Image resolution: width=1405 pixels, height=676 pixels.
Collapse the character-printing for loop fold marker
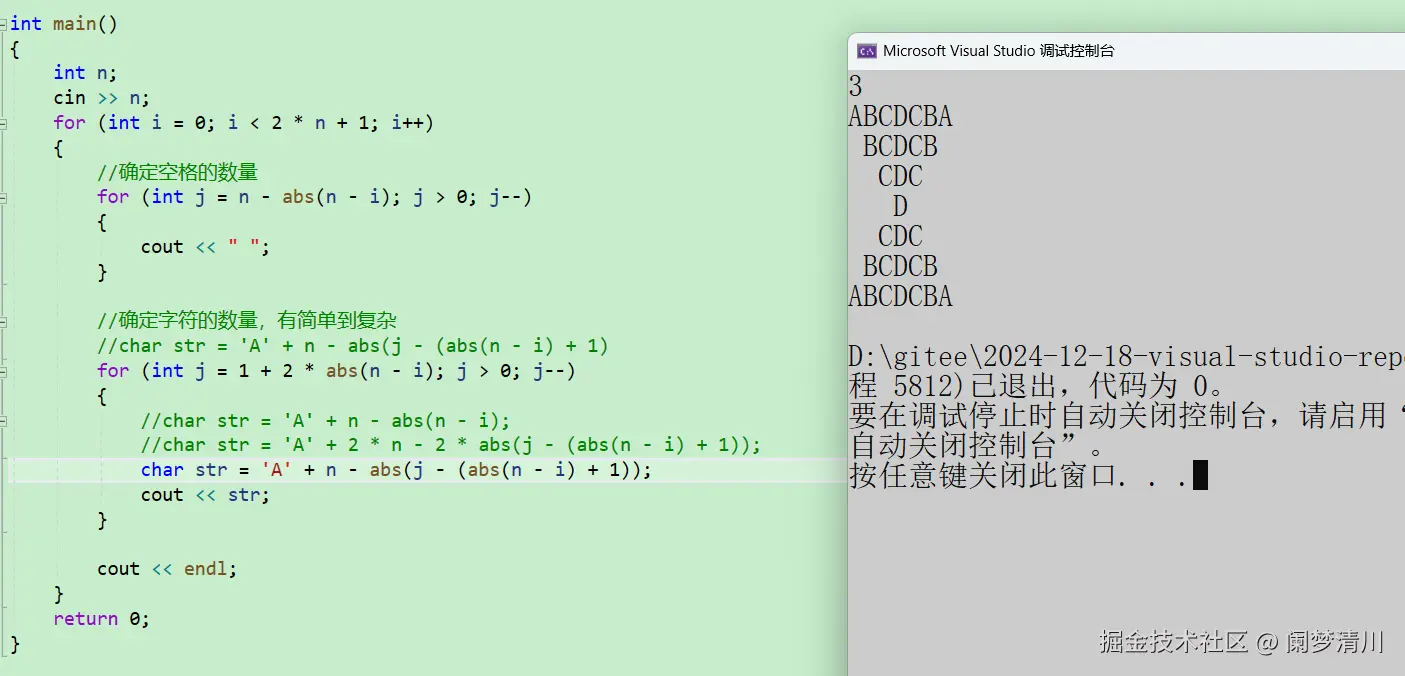click(4, 371)
